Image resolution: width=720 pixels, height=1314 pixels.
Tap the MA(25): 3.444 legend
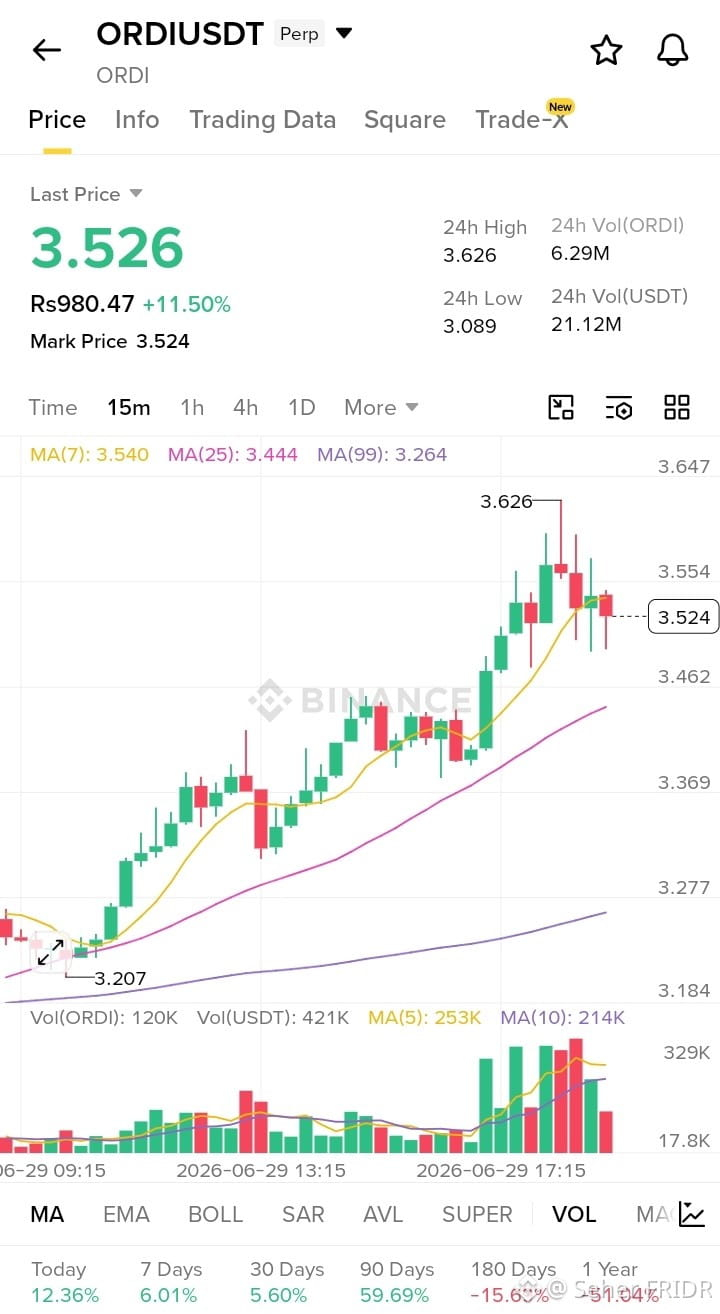pos(233,454)
